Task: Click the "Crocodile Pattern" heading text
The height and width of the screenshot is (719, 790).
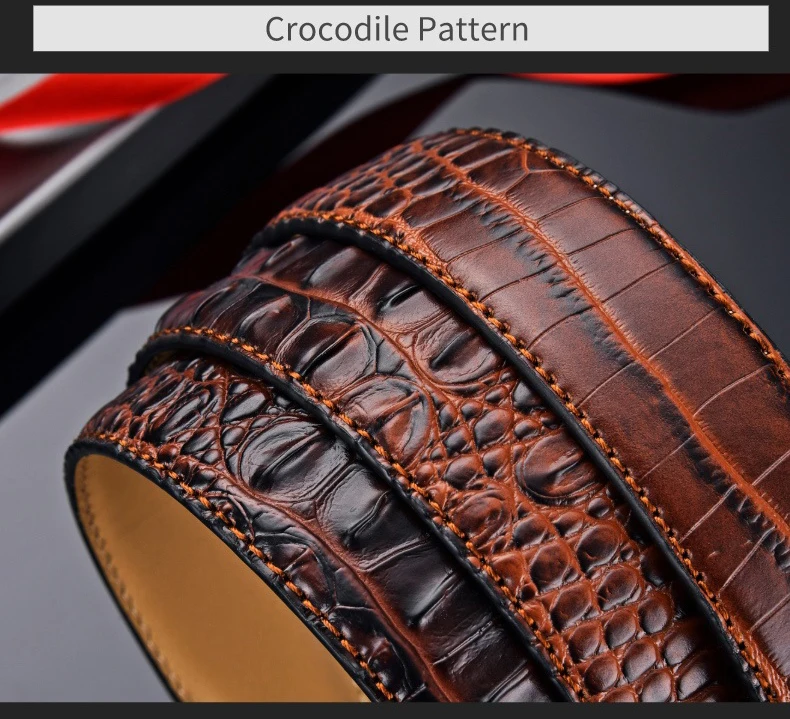Action: [397, 29]
